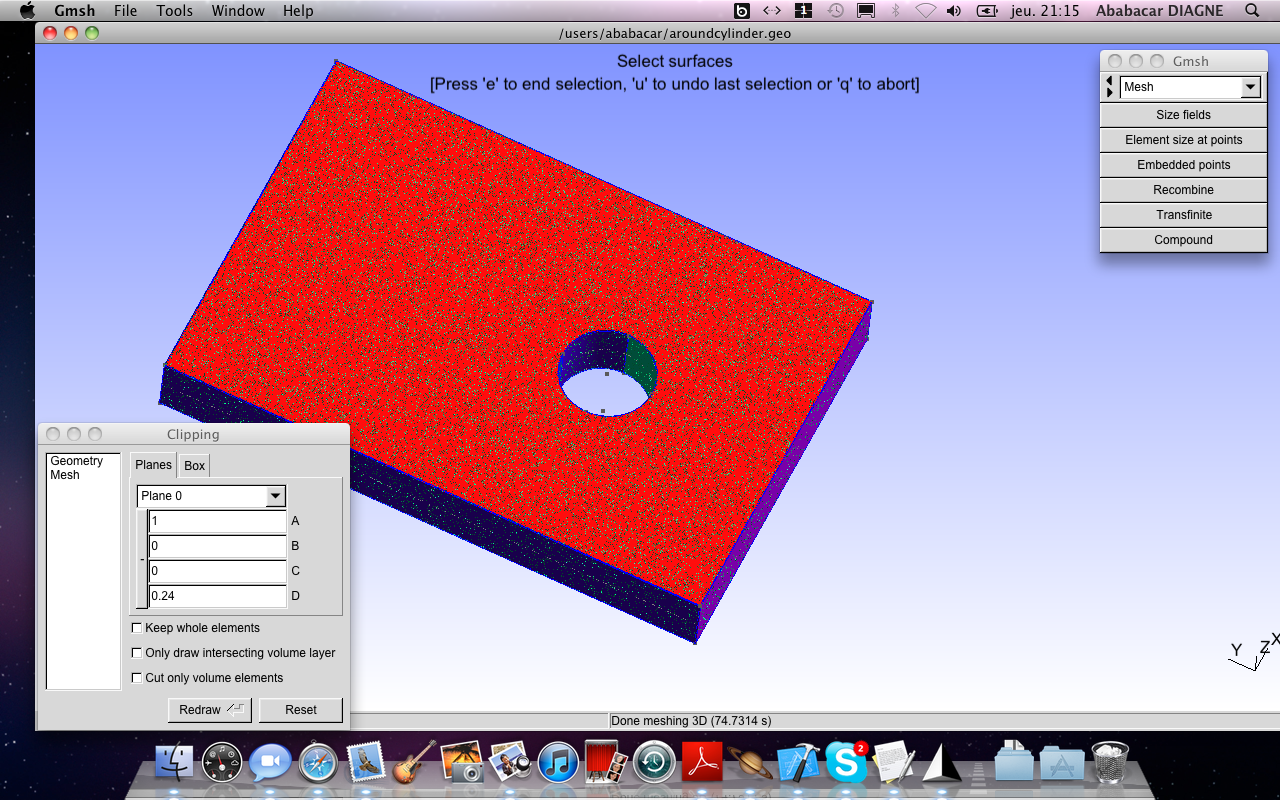
Task: Switch to the Planes tab
Action: 154,465
